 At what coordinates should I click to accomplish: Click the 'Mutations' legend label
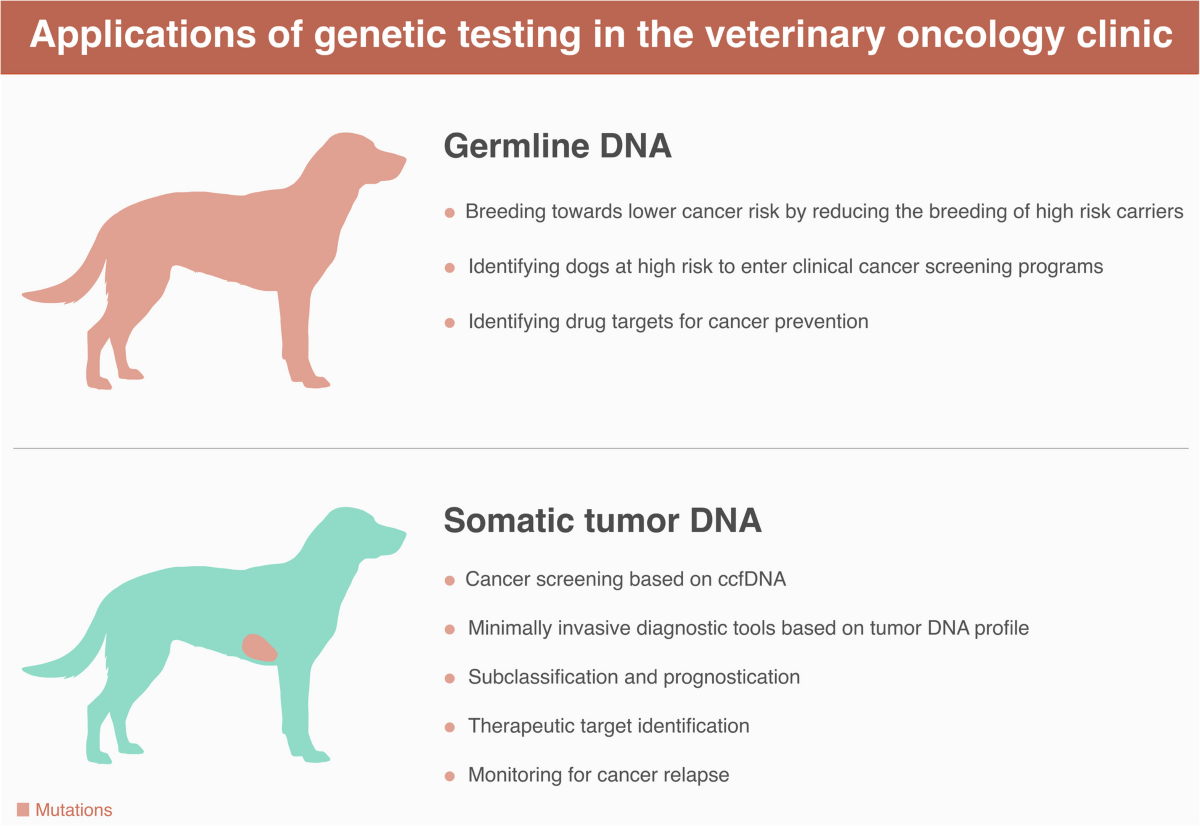tap(74, 810)
